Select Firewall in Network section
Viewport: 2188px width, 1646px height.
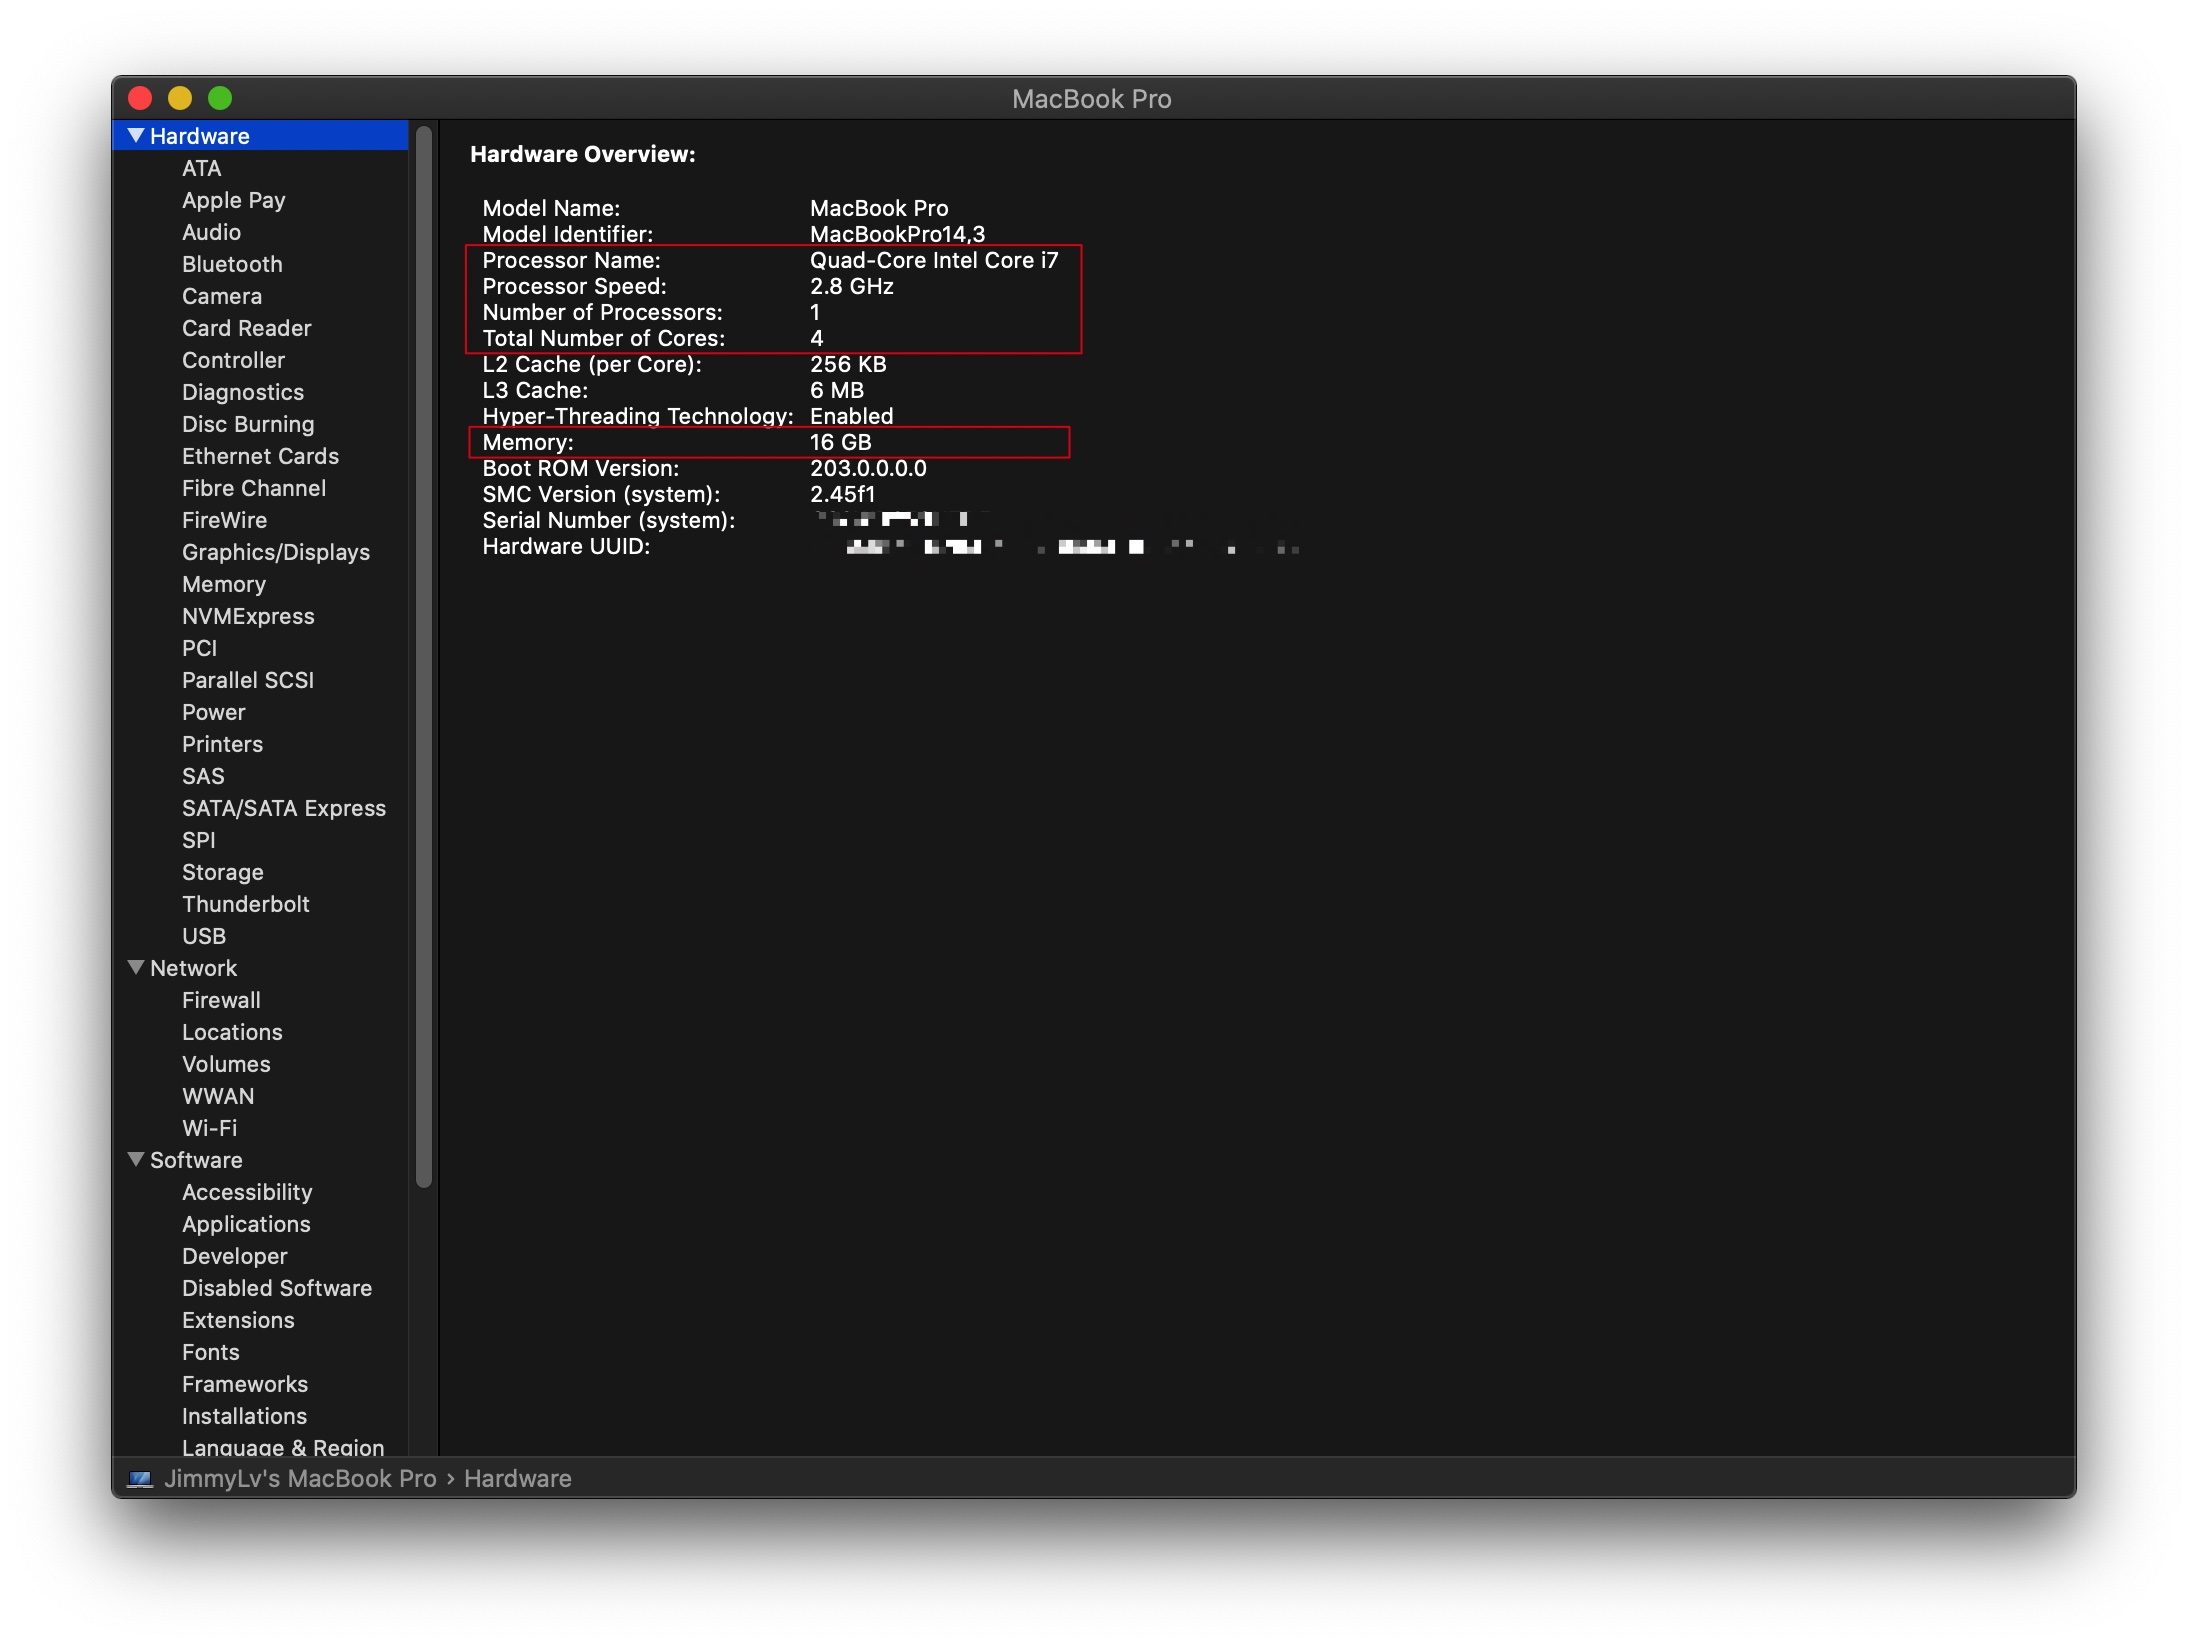click(221, 1000)
